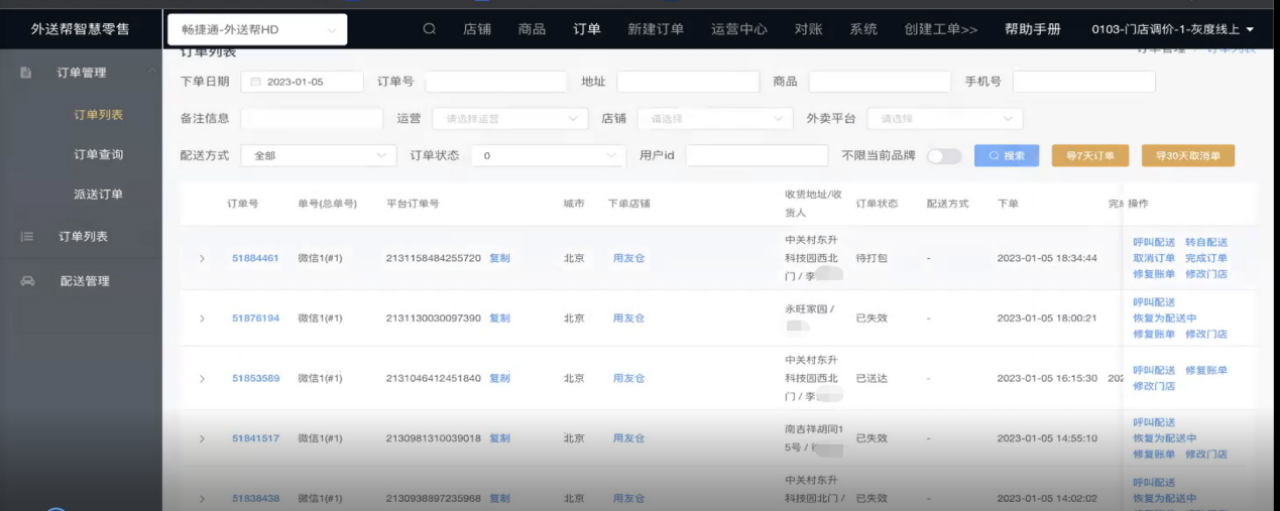Open the 新建订单 menu item
1280x511 pixels.
coord(655,29)
